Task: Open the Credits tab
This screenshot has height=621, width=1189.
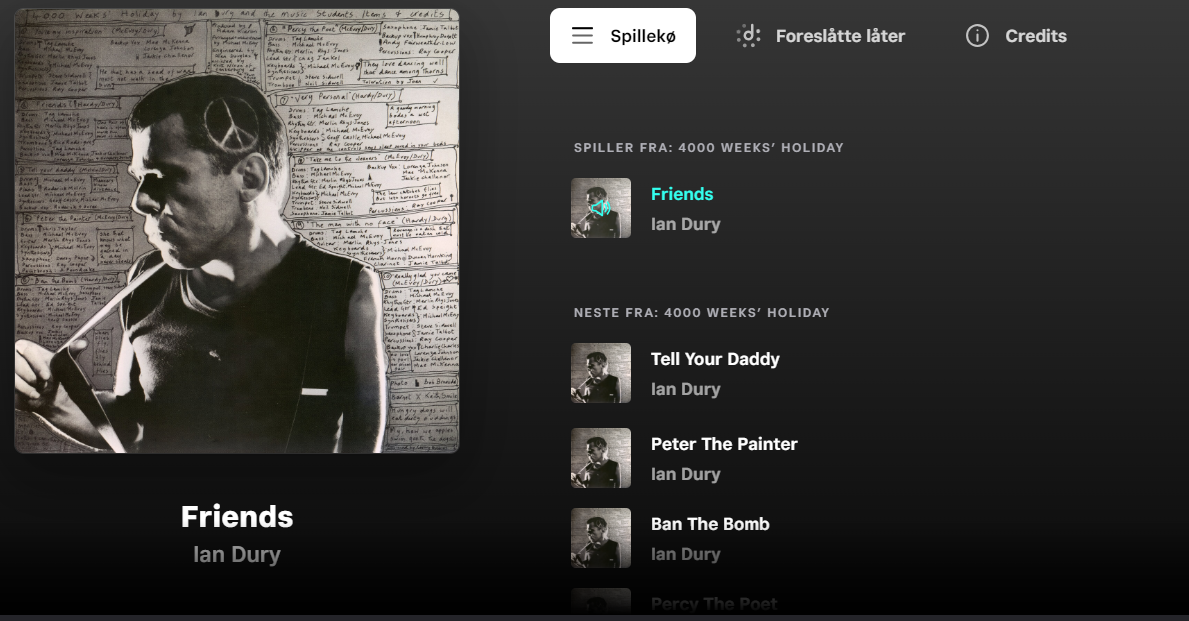Action: pyautogui.click(x=1016, y=36)
